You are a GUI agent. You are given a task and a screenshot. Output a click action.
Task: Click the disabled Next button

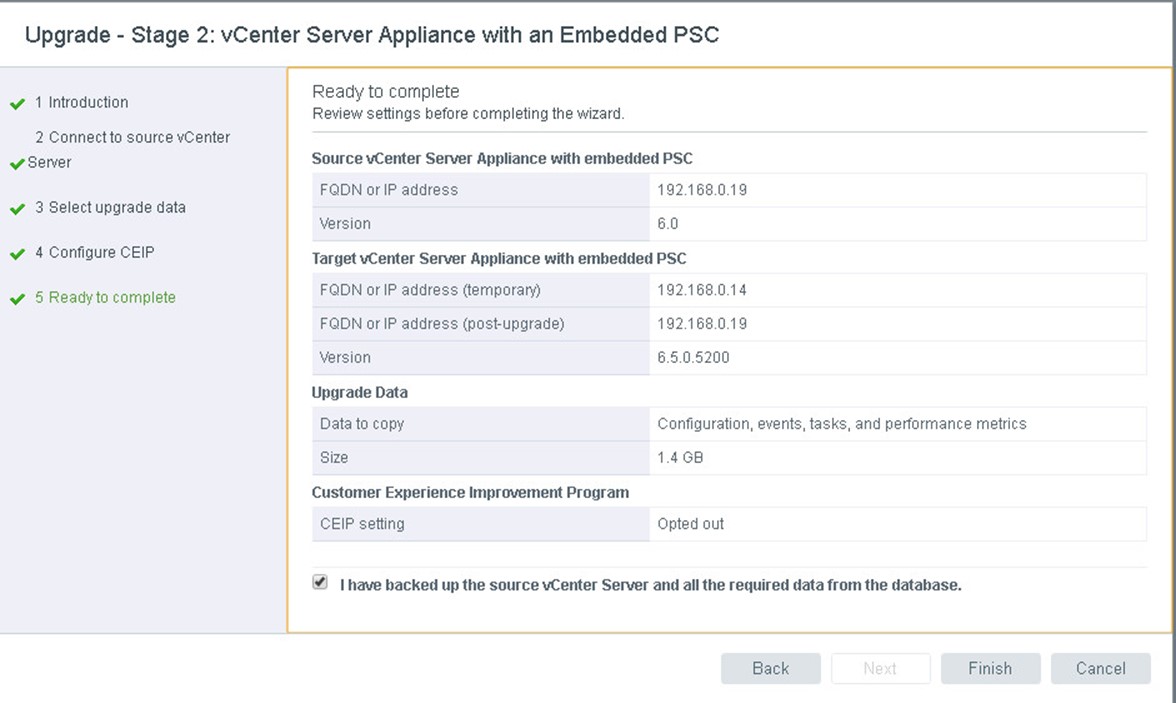(x=880, y=668)
